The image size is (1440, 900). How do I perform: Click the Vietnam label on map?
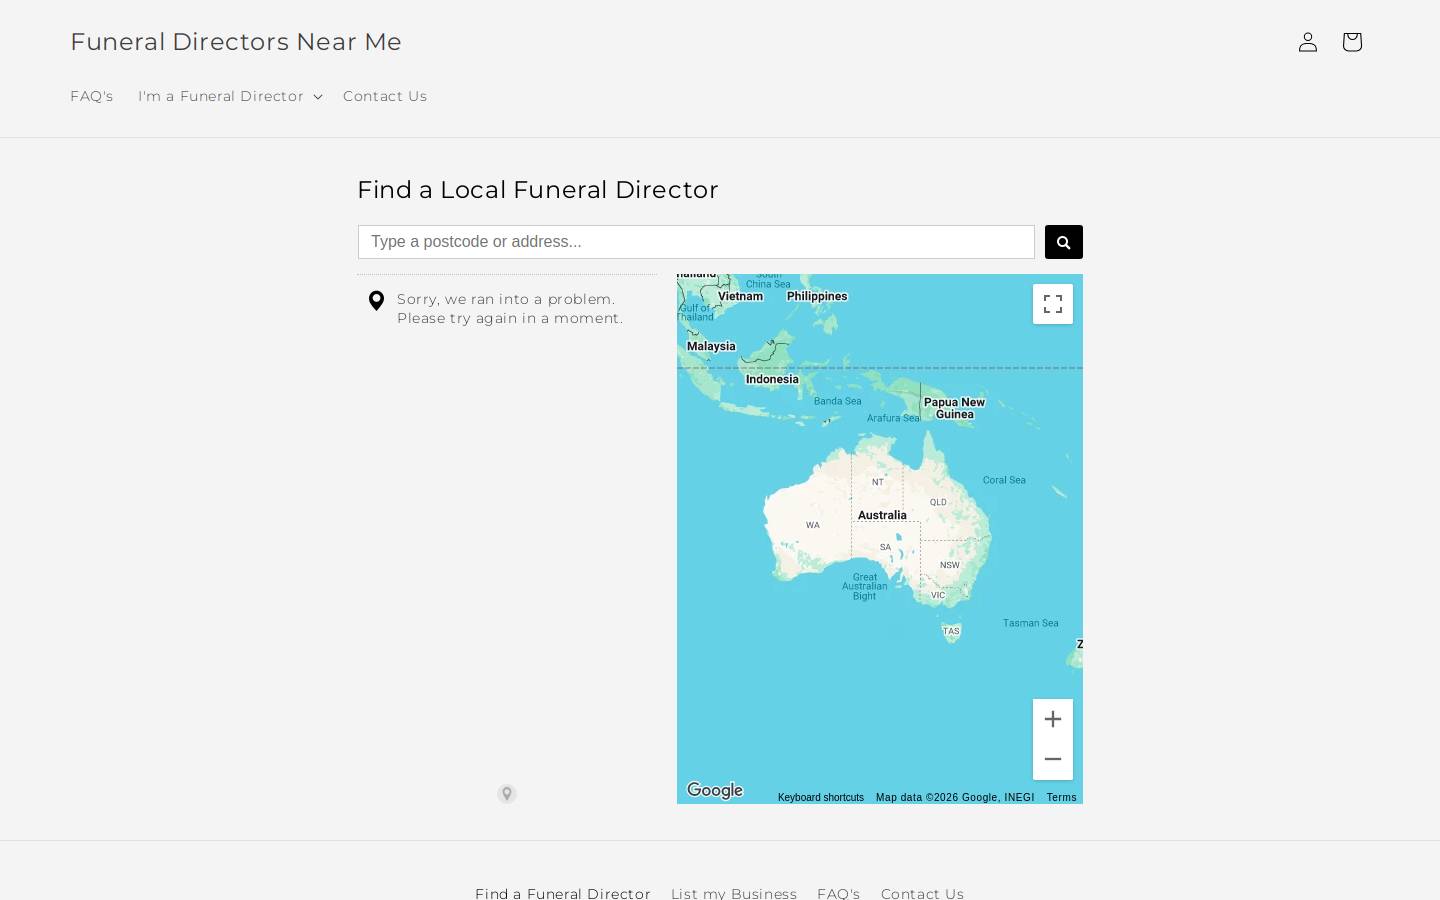[x=740, y=296]
